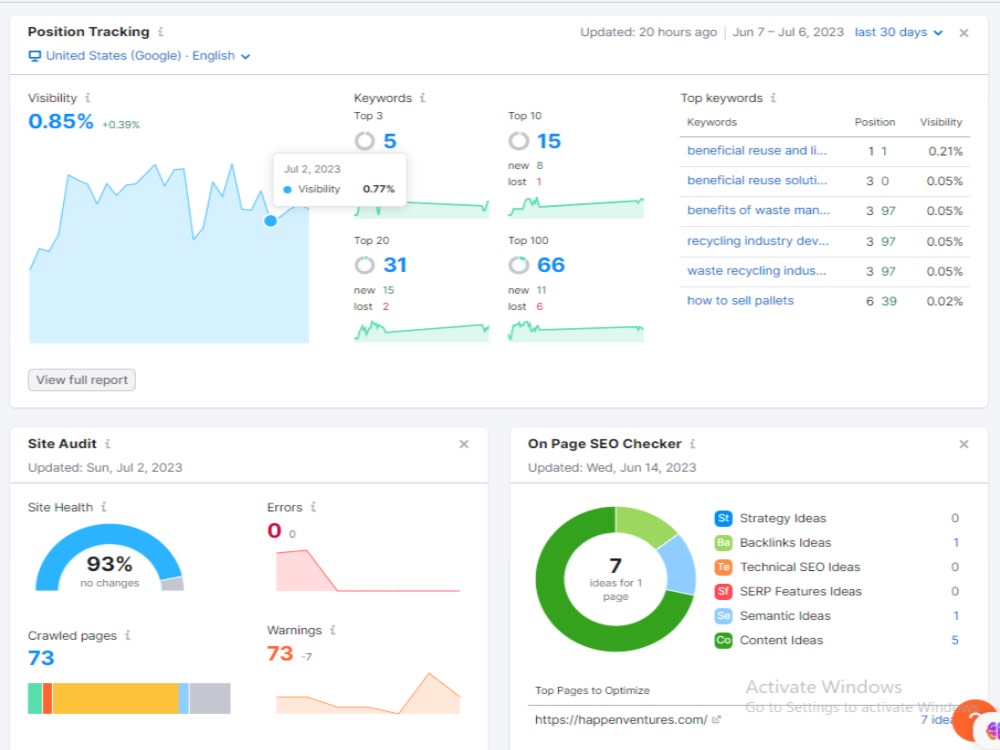1000x750 pixels.
Task: Click the Warnings count 73
Action: [x=280, y=654]
